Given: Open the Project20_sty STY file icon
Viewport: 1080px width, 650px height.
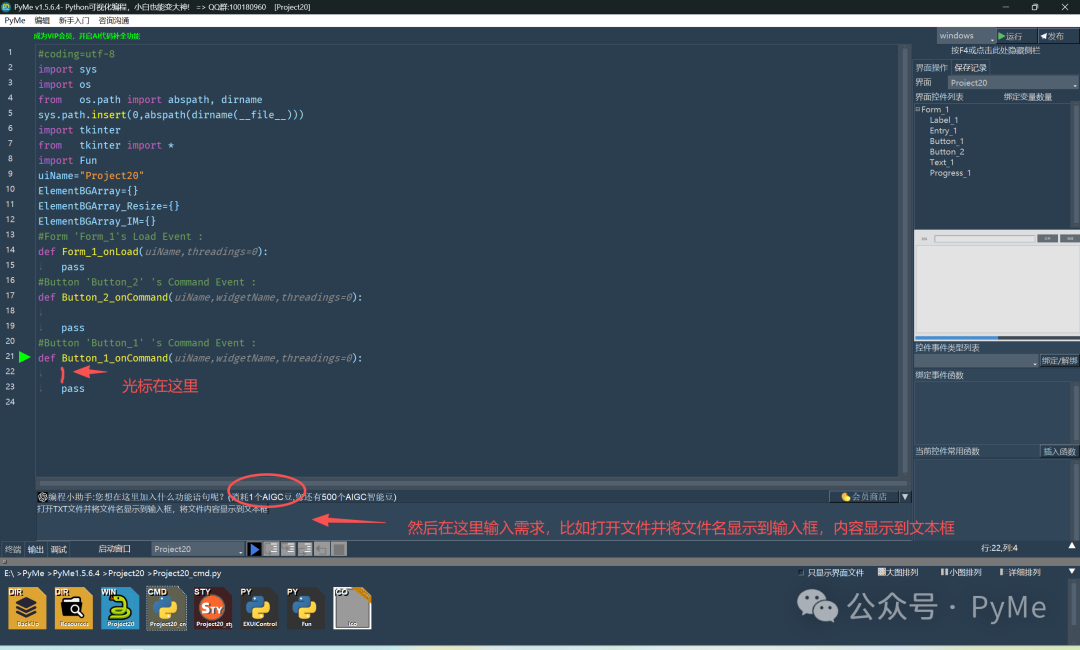Looking at the screenshot, I should tap(213, 608).
